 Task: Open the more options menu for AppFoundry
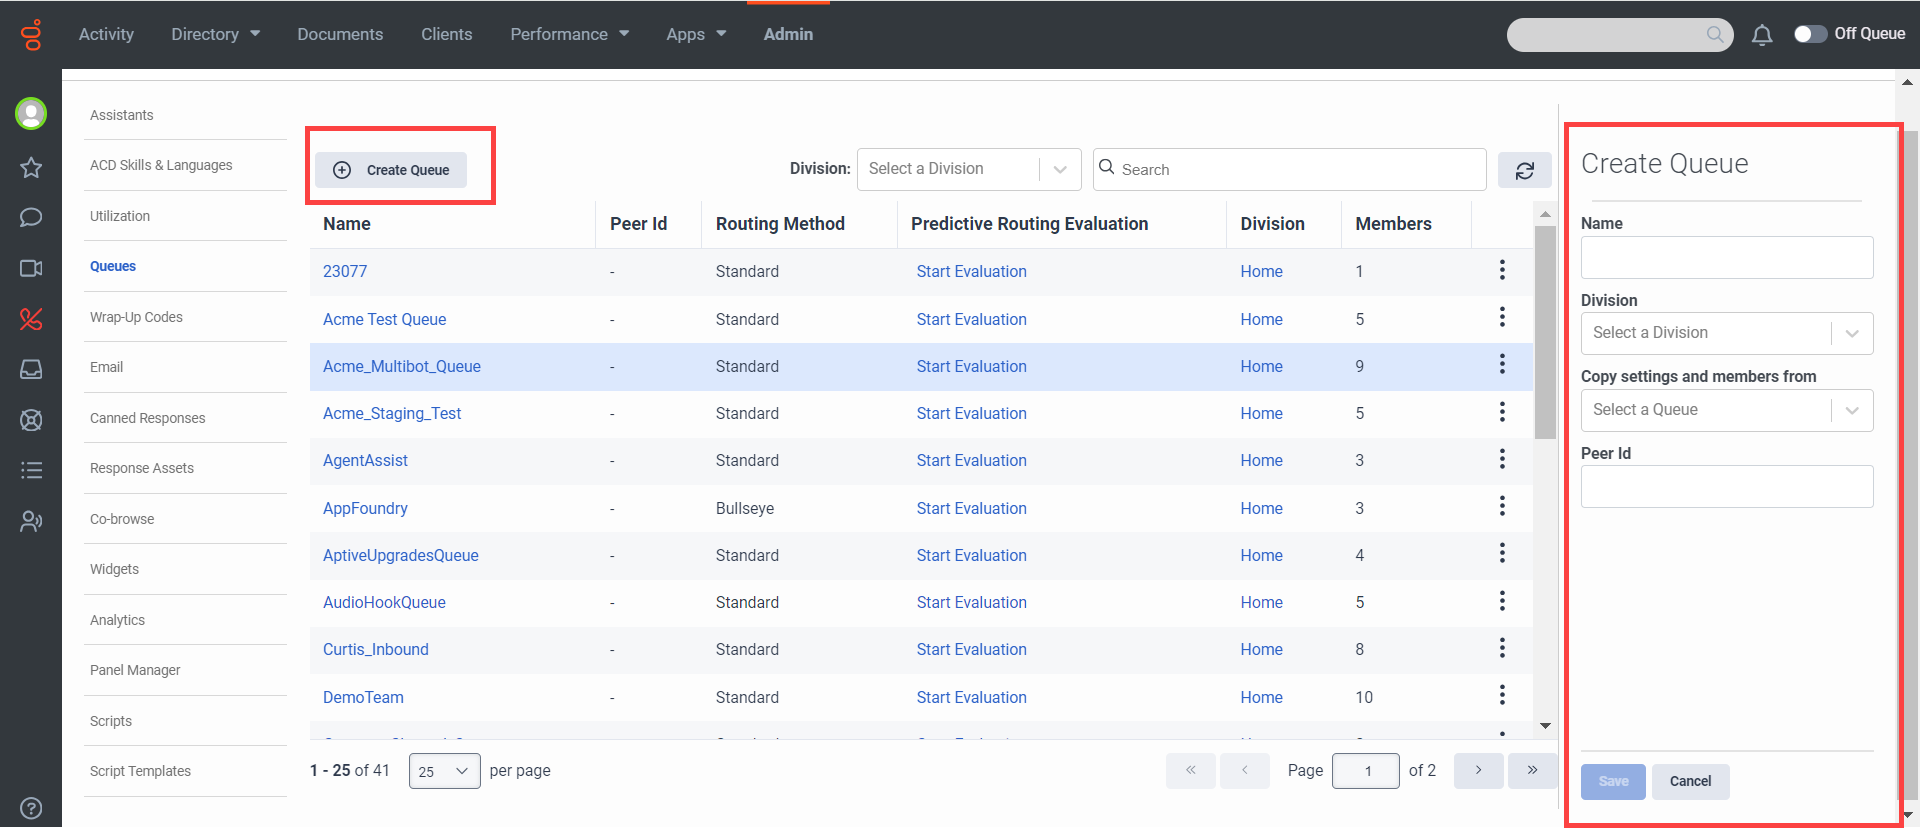1502,507
